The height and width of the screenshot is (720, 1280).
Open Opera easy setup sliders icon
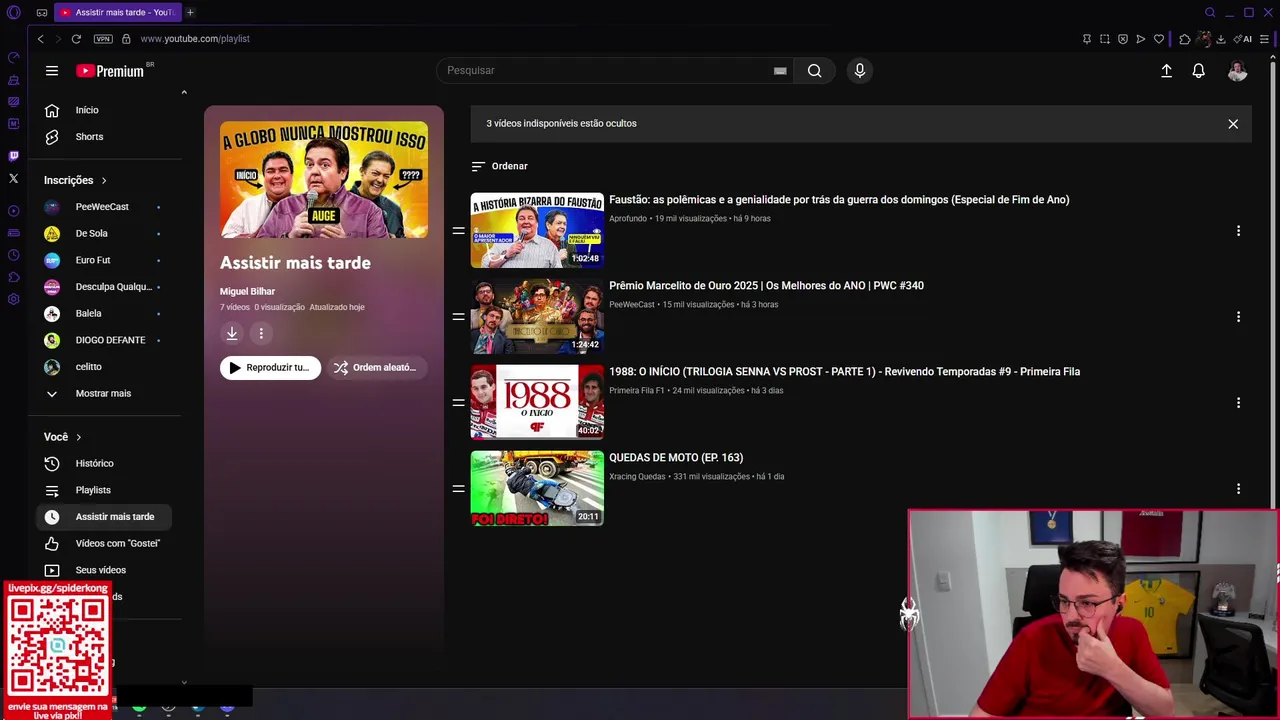click(1265, 39)
